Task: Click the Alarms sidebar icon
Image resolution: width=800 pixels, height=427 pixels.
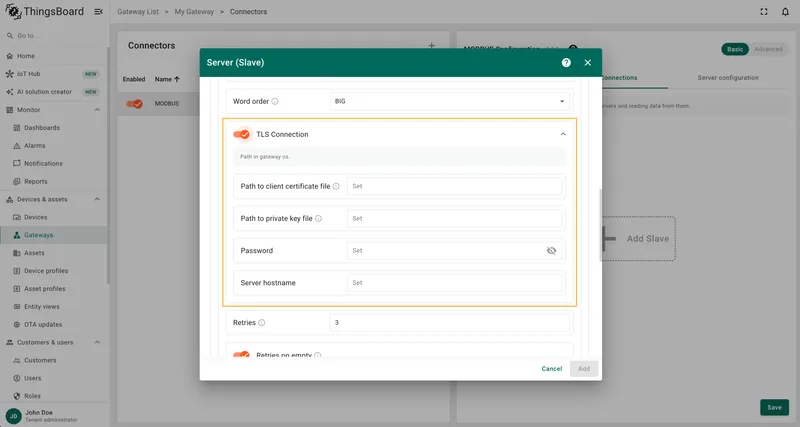Action: coord(17,145)
